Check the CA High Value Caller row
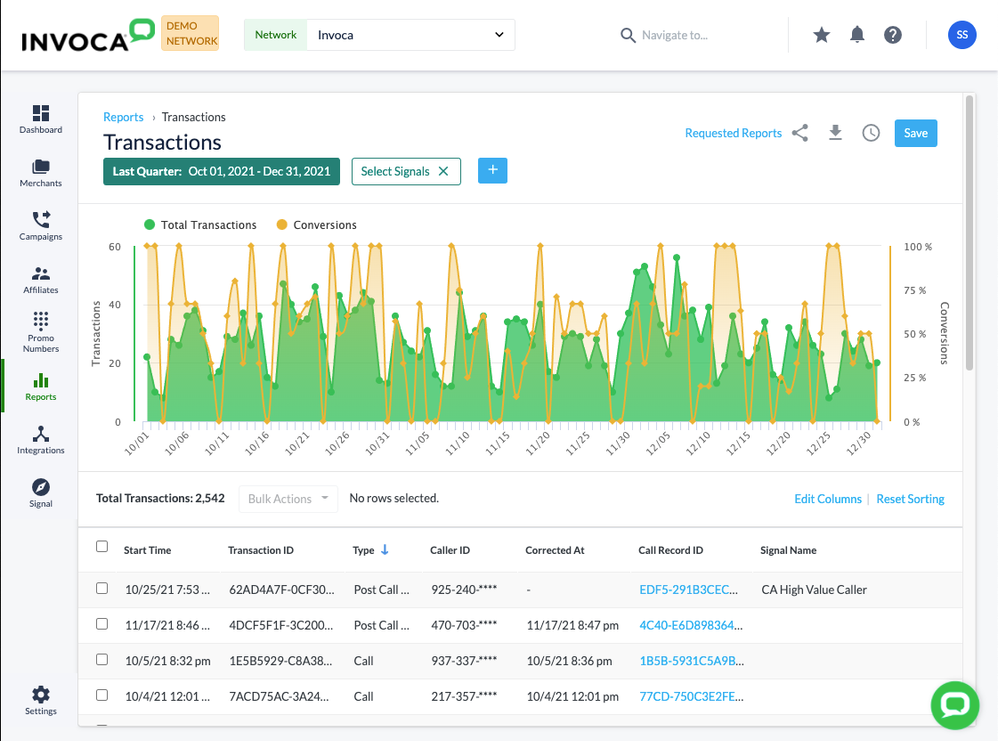 102,588
